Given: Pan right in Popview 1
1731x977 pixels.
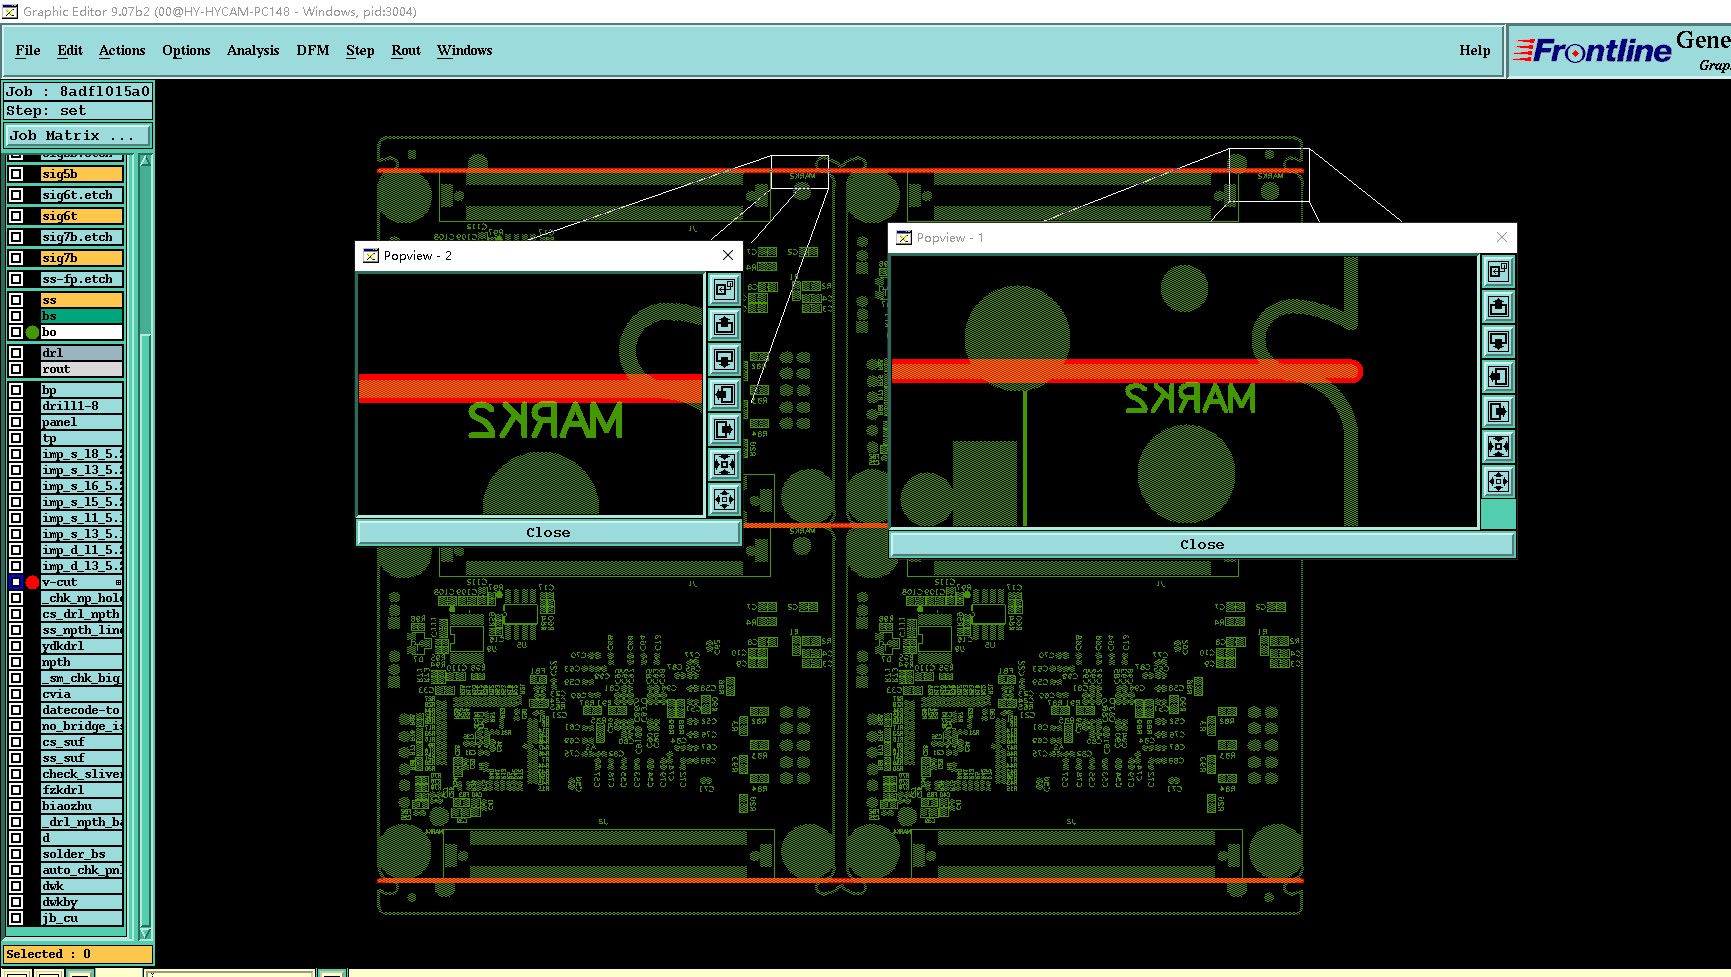Looking at the screenshot, I should (x=1498, y=411).
